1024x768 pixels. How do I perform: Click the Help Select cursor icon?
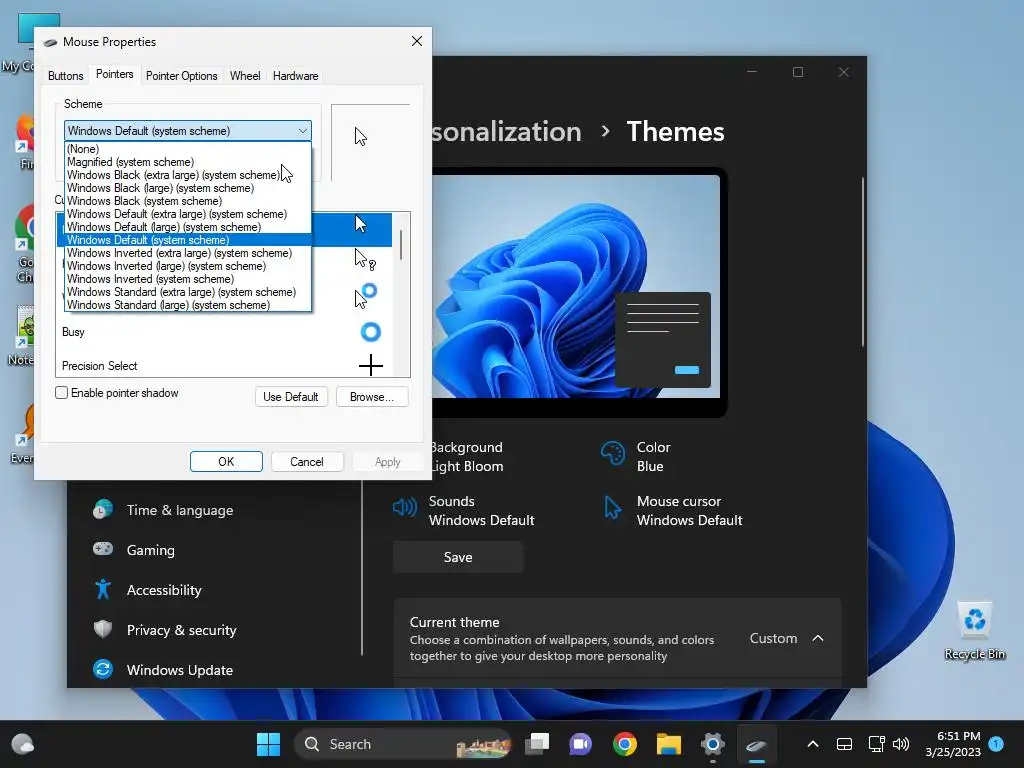pos(364,259)
